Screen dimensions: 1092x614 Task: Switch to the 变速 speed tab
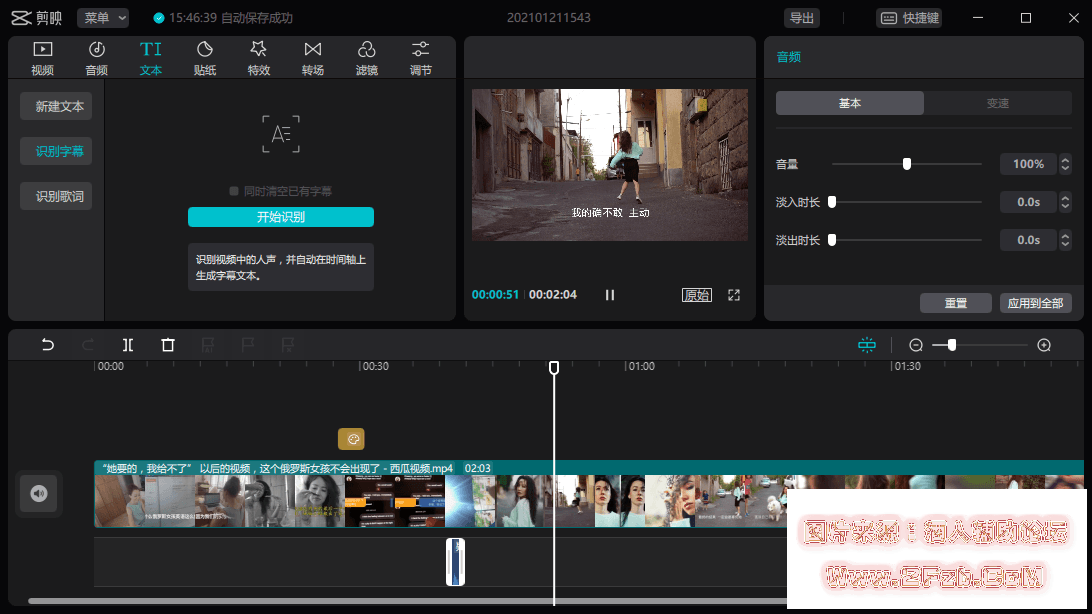(997, 103)
